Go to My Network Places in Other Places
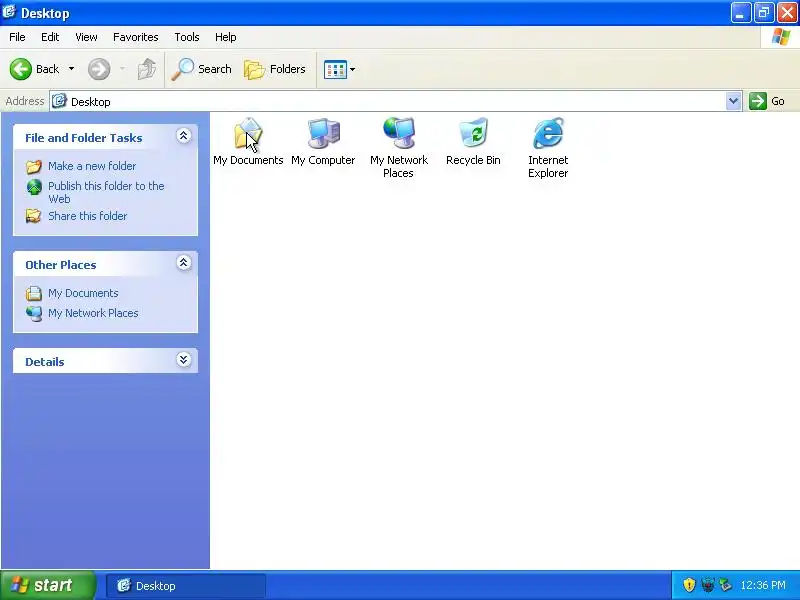This screenshot has width=800, height=600. 93,313
